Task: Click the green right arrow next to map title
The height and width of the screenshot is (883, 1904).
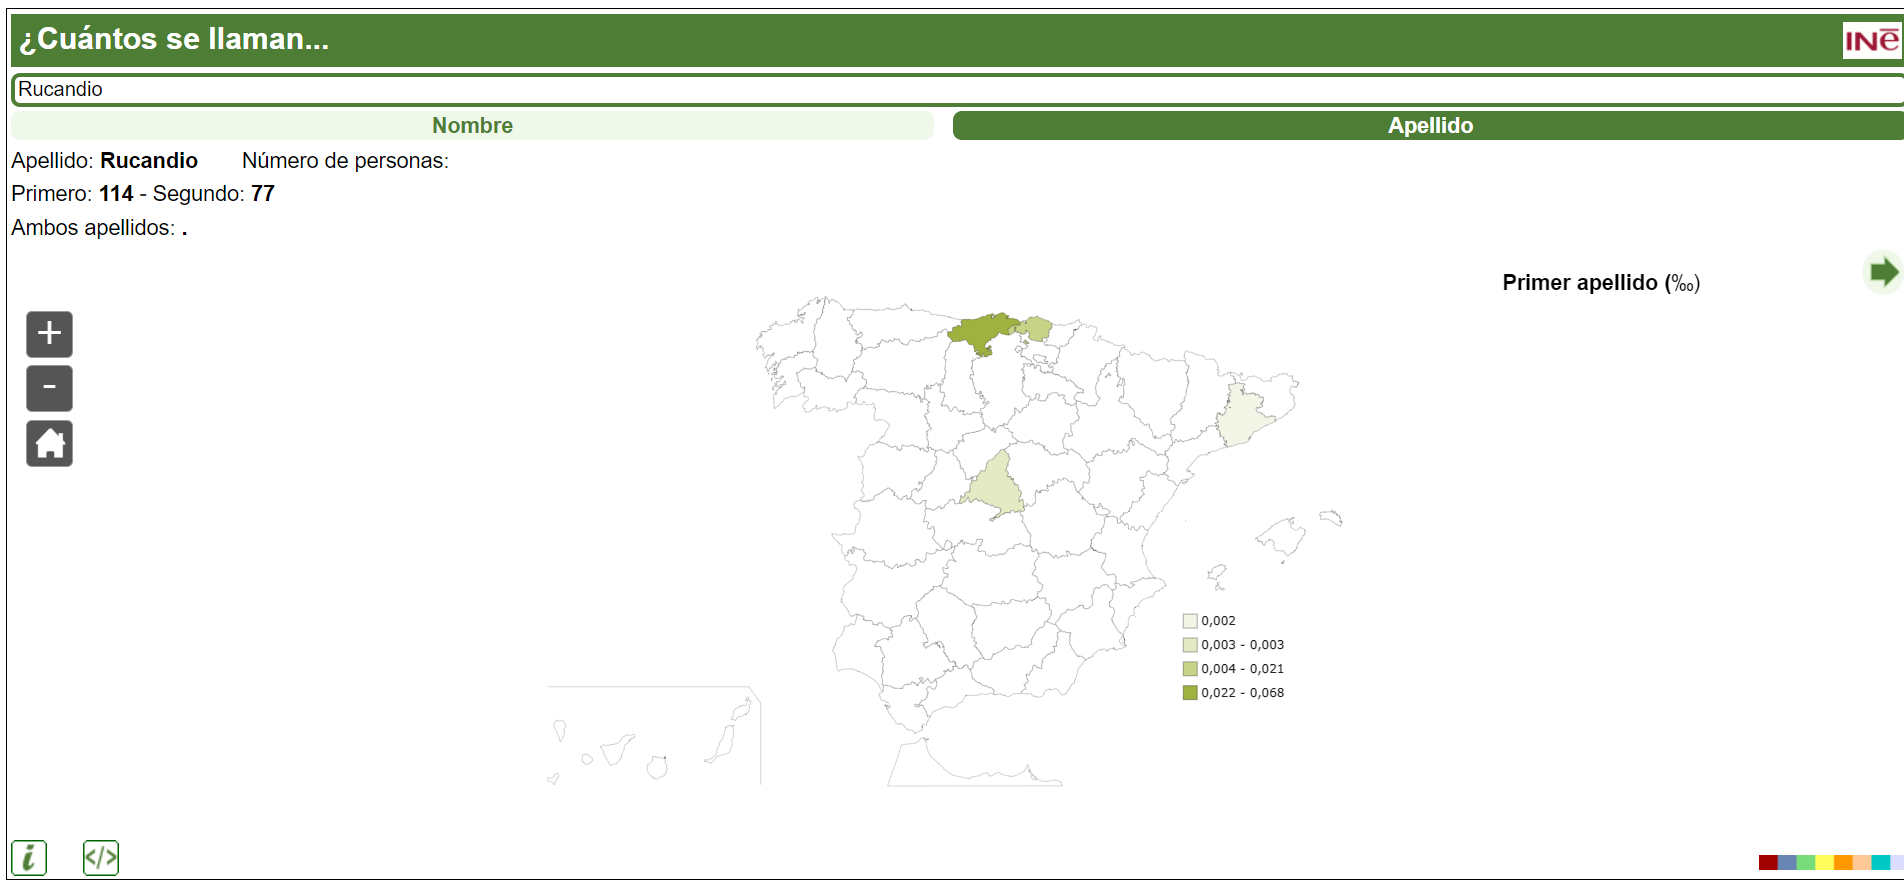Action: click(1883, 272)
